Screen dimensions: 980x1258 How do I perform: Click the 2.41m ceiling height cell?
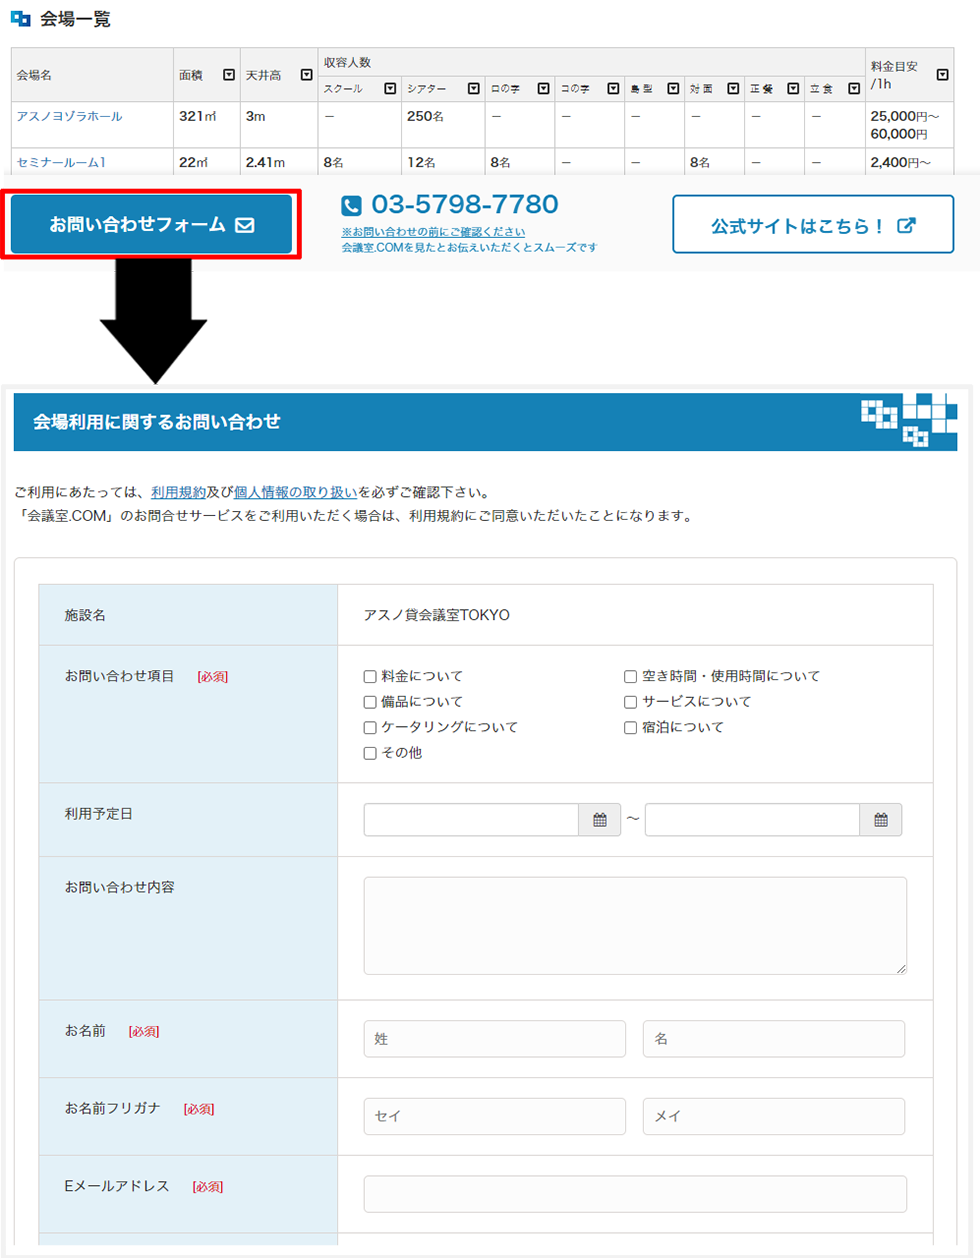279,162
